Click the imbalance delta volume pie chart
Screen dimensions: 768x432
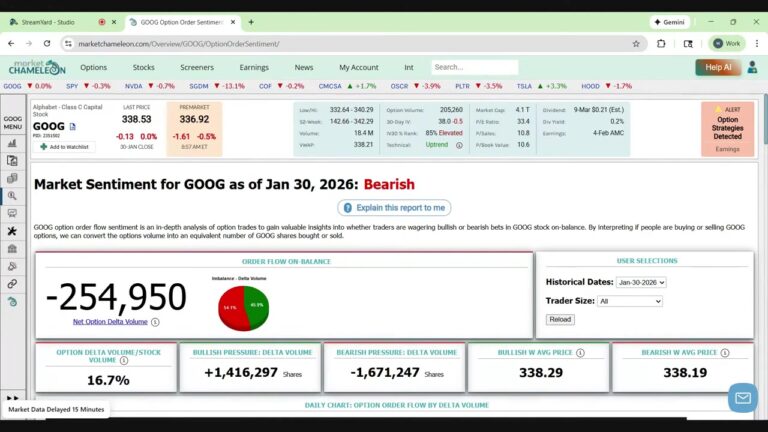click(243, 309)
